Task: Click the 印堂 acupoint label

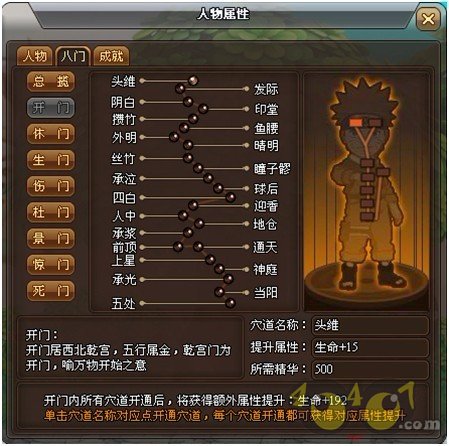Action: [266, 109]
